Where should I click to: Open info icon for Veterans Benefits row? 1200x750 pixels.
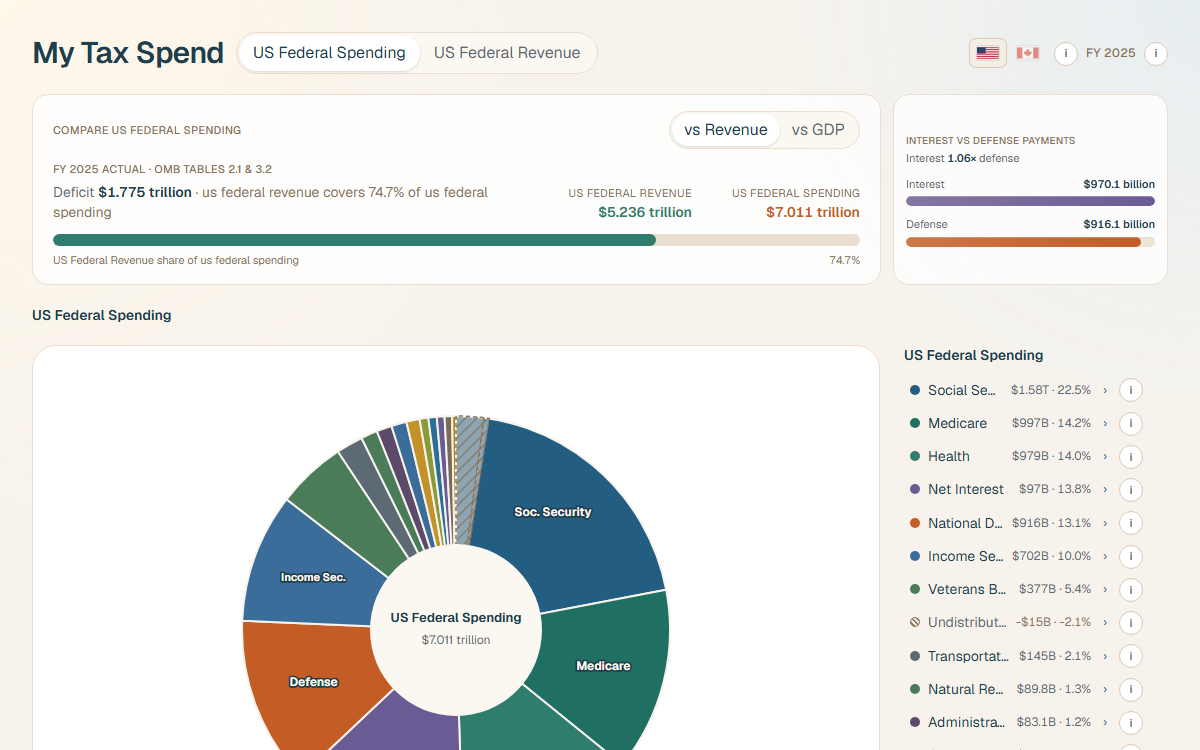pyautogui.click(x=1130, y=589)
